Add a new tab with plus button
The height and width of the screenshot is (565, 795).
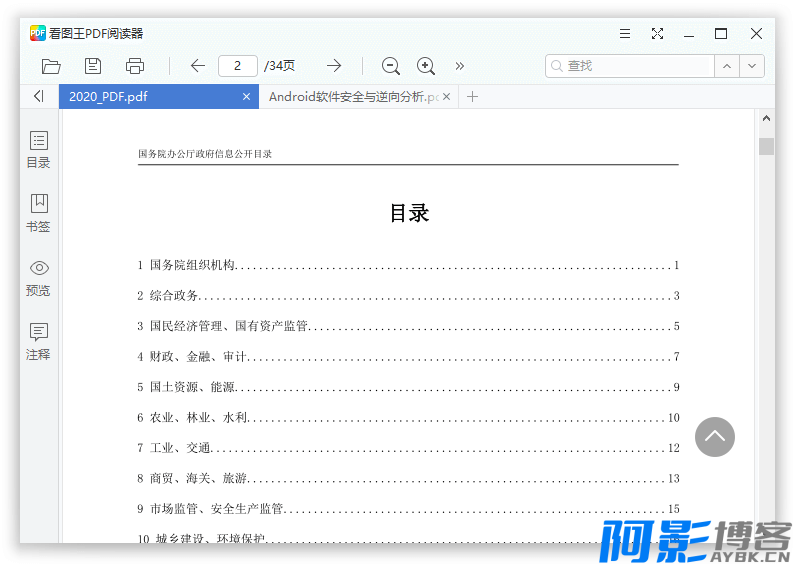tap(473, 97)
